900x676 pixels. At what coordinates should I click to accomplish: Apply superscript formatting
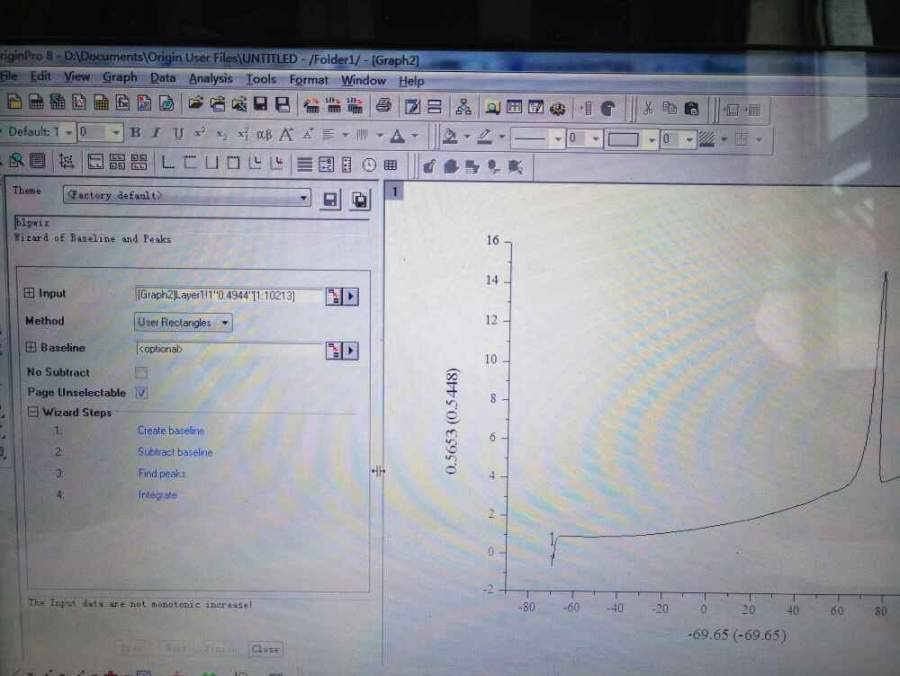200,134
